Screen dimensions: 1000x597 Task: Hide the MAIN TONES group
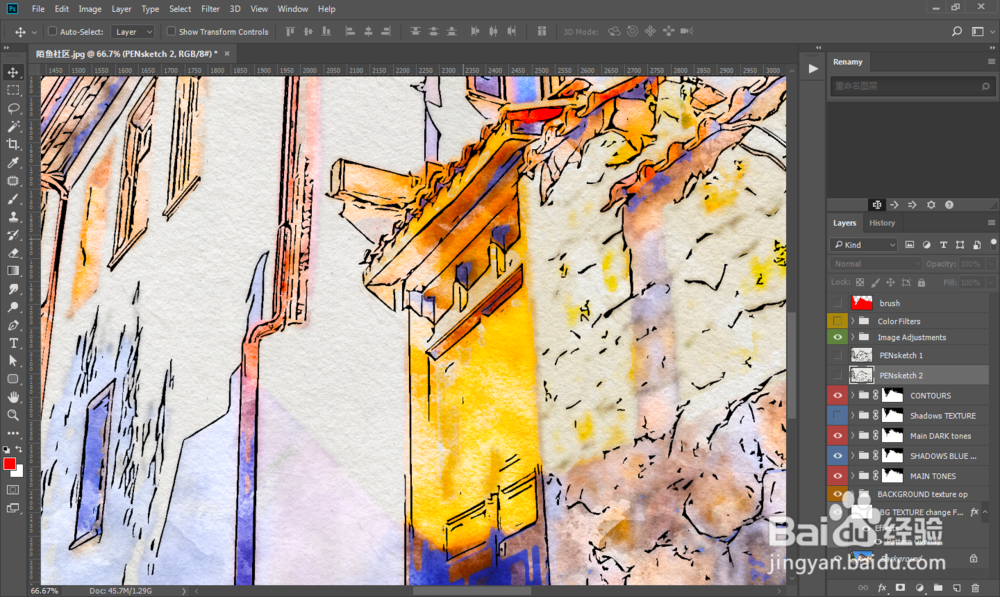click(837, 476)
